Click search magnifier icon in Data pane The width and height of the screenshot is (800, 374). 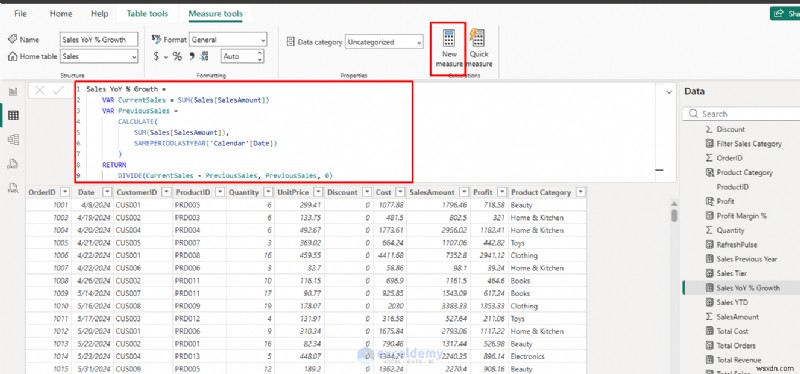point(693,114)
